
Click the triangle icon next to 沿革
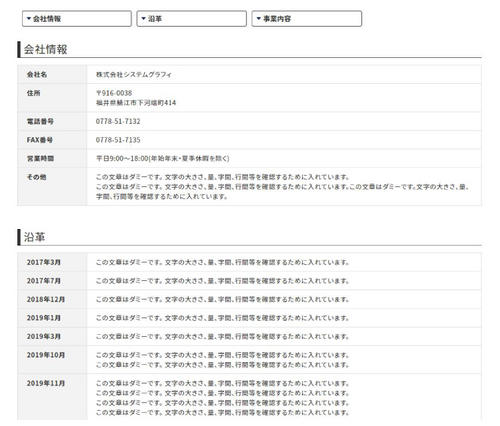pos(144,19)
